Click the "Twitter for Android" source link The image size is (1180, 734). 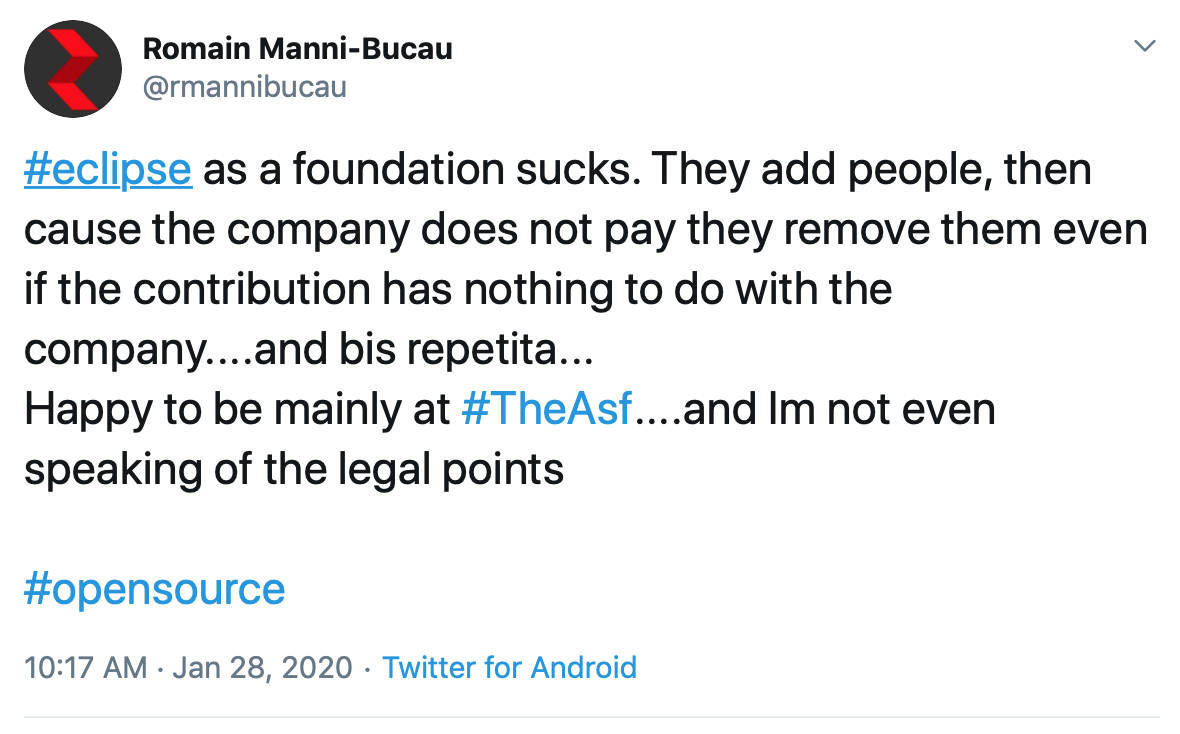click(x=509, y=667)
